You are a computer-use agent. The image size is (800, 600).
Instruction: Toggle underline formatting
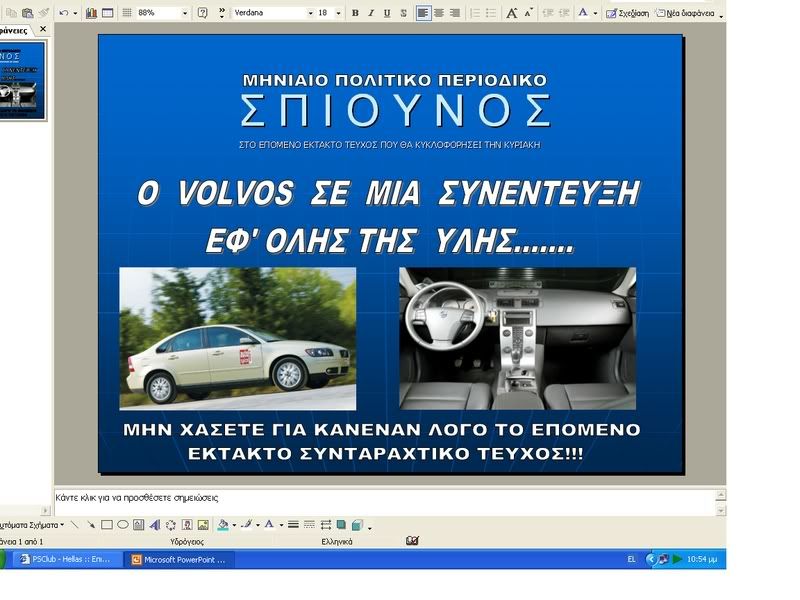[387, 13]
